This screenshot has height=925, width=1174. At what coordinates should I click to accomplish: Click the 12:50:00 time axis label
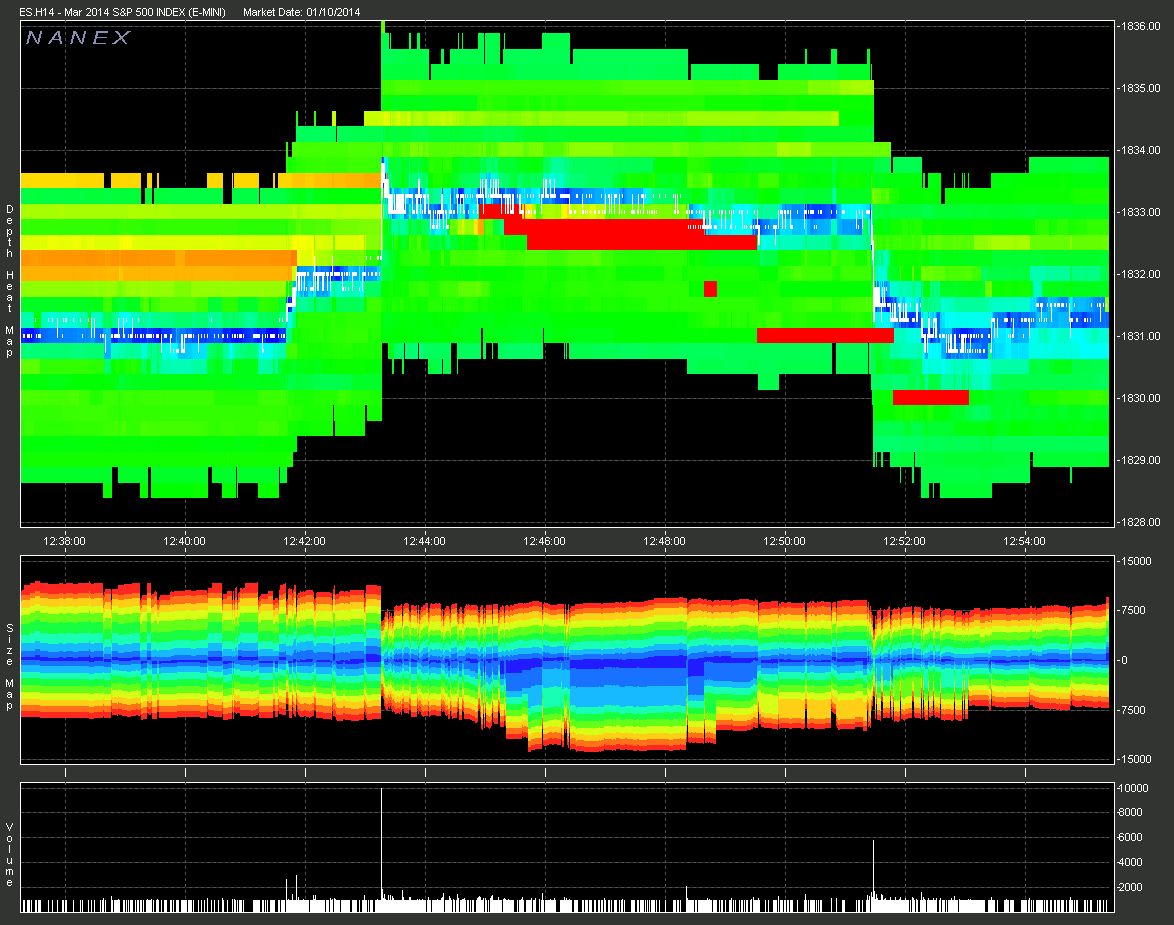pos(785,541)
